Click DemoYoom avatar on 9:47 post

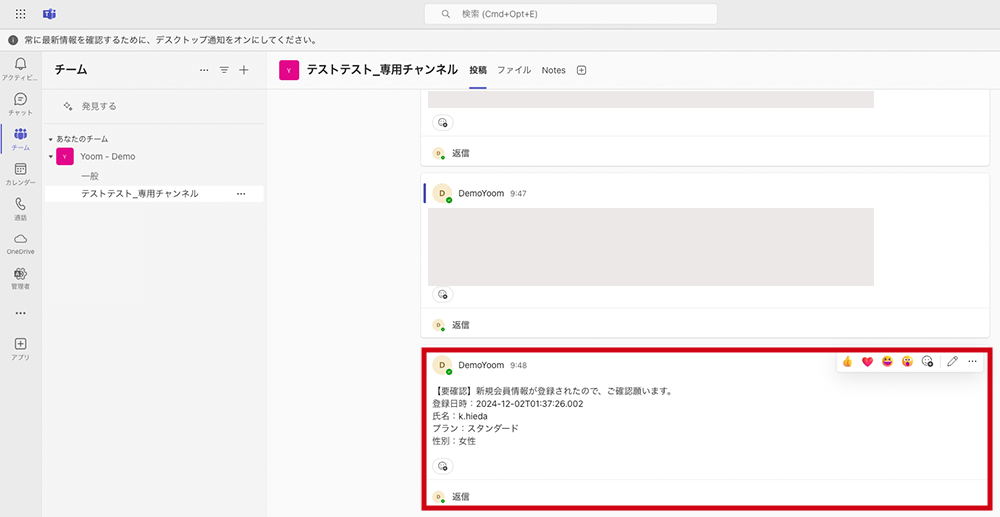coord(442,193)
